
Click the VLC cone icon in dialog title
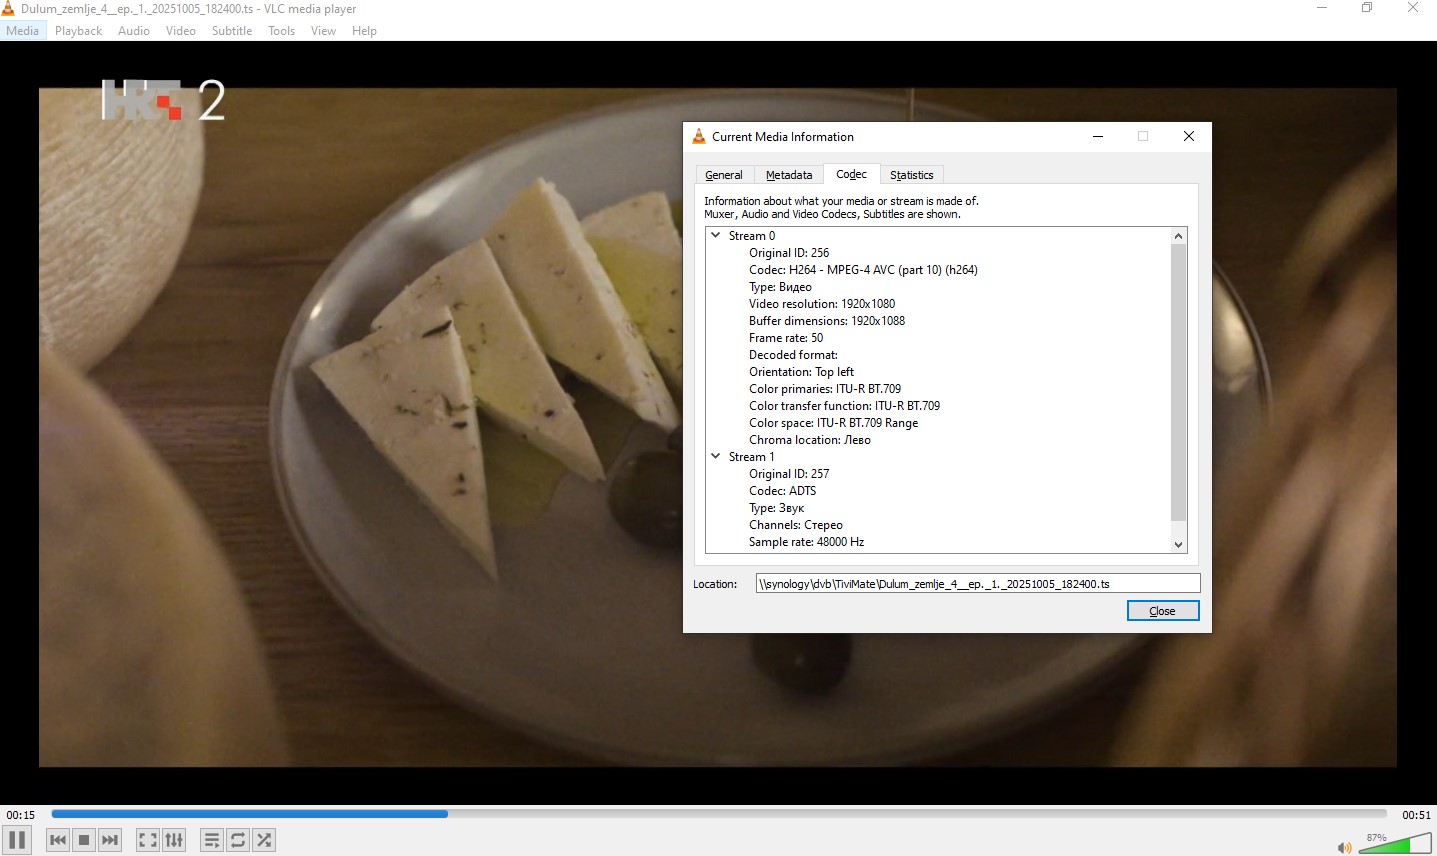[699, 137]
